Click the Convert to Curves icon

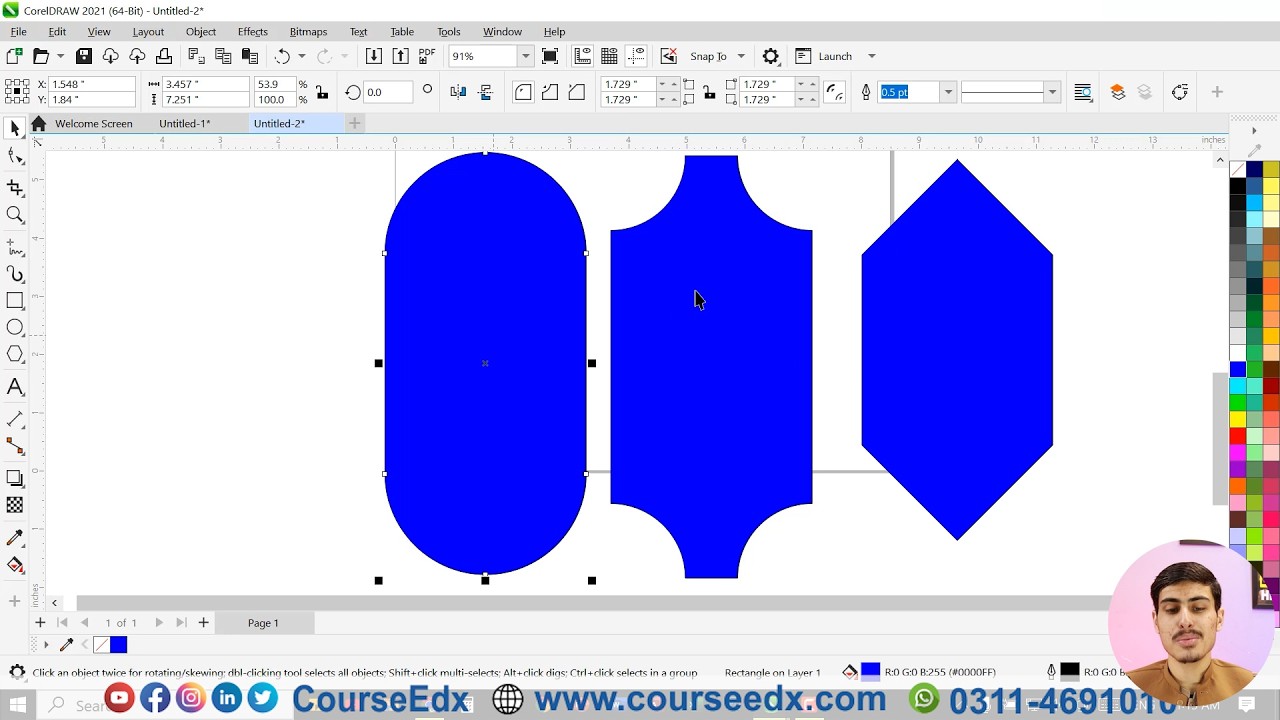[x=1180, y=92]
